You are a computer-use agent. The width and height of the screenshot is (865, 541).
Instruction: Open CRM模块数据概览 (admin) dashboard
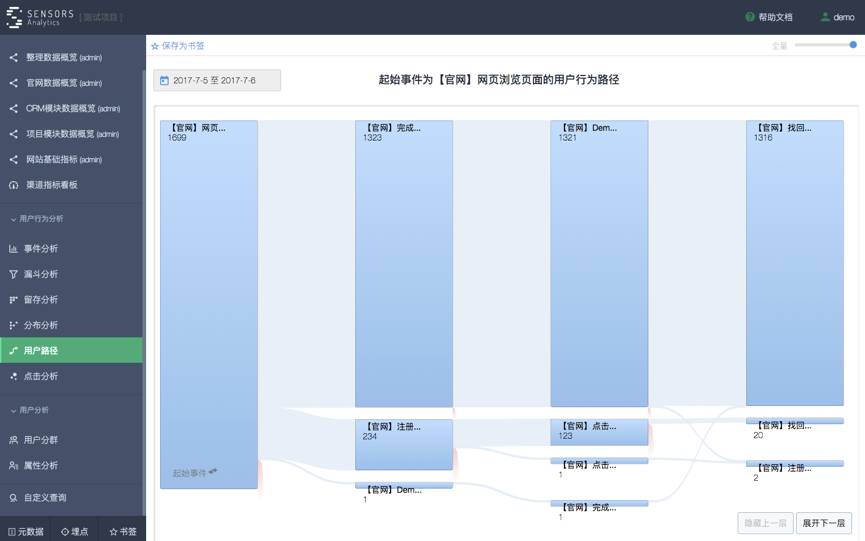click(71, 109)
